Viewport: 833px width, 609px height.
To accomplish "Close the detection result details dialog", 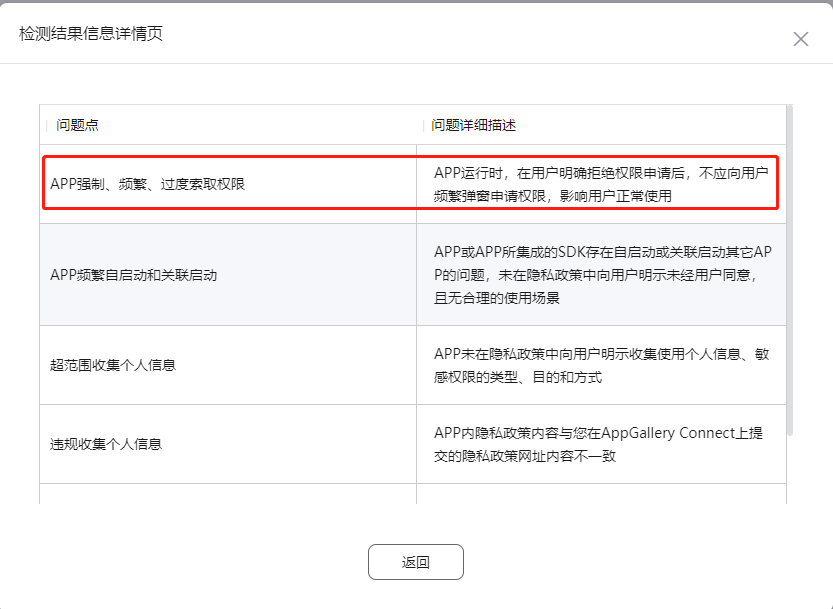I will point(800,39).
